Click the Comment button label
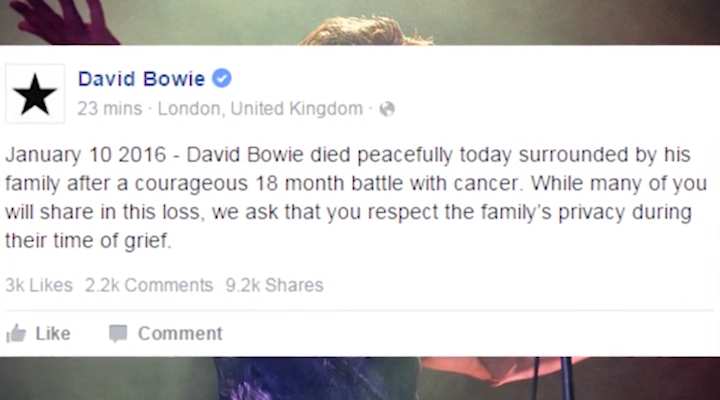This screenshot has width=720, height=400. pos(180,333)
